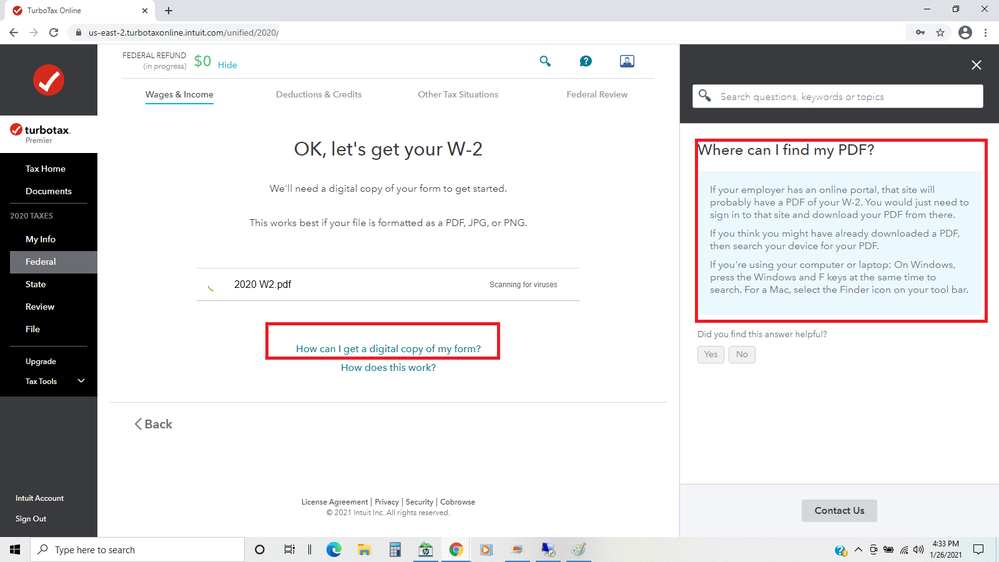Open 'How can I get a digital copy' link
This screenshot has height=562, width=999.
[388, 349]
